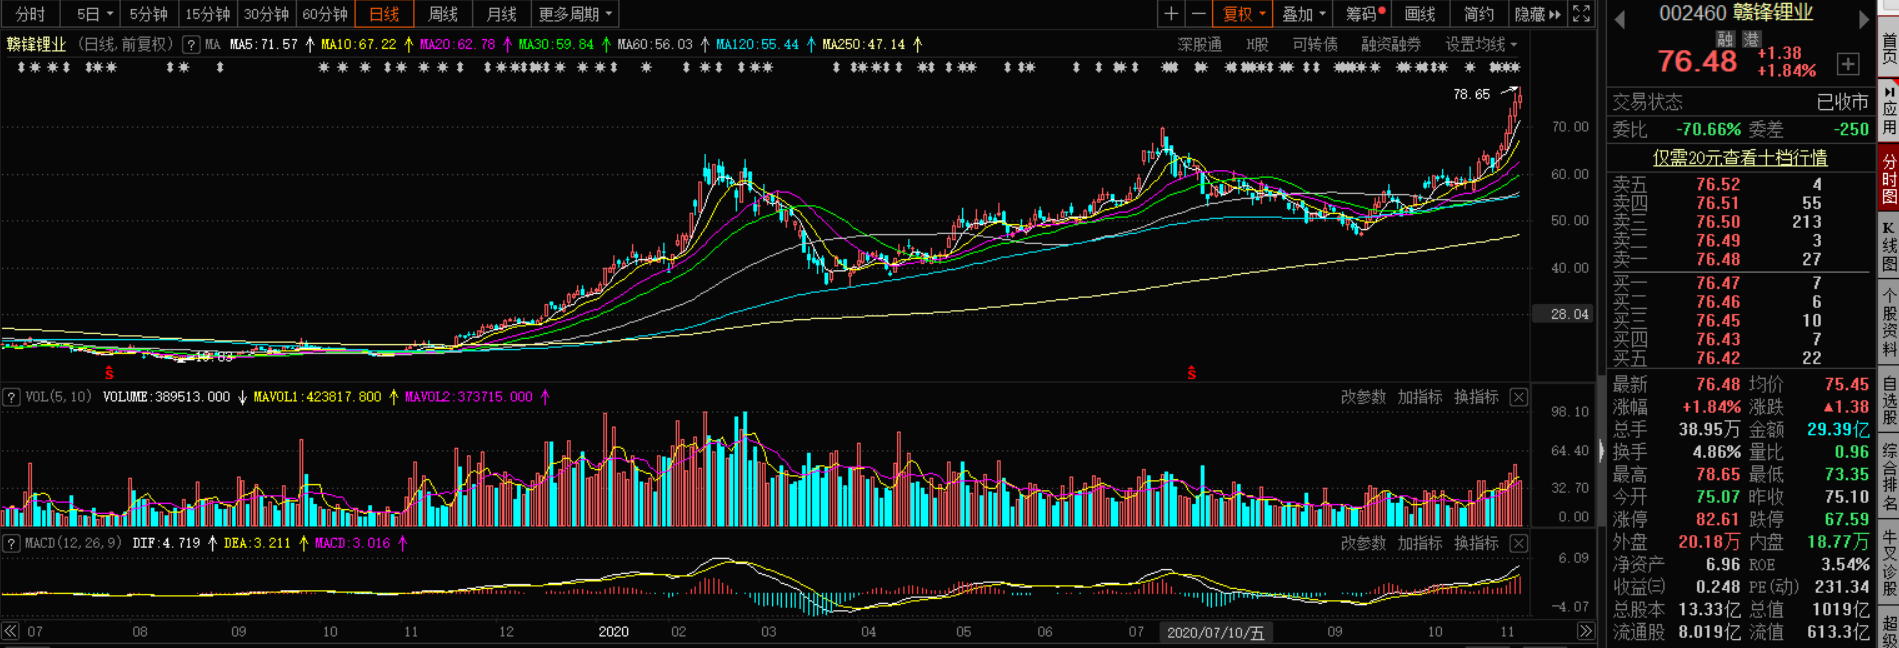Close the MACD indicator panel

[x=1518, y=543]
